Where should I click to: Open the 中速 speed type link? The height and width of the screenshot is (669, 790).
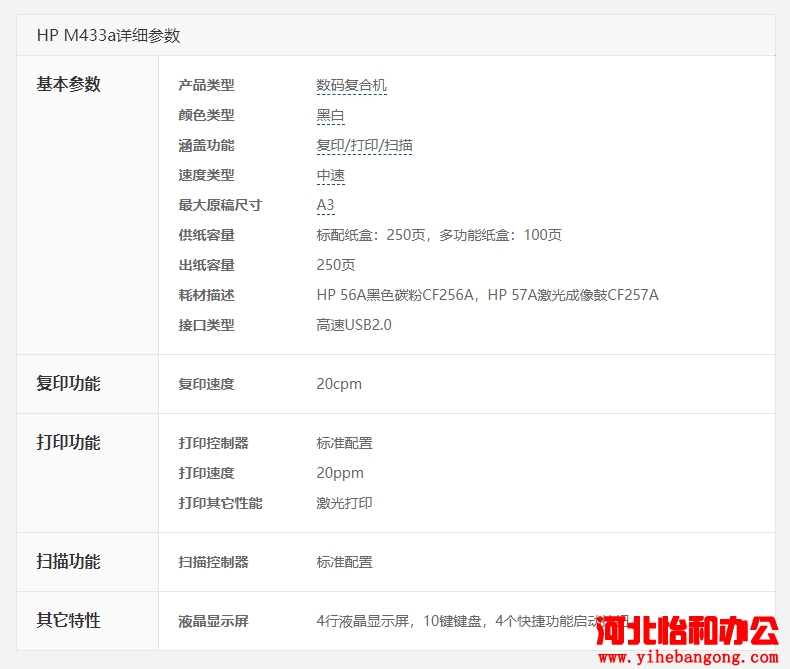[x=331, y=175]
